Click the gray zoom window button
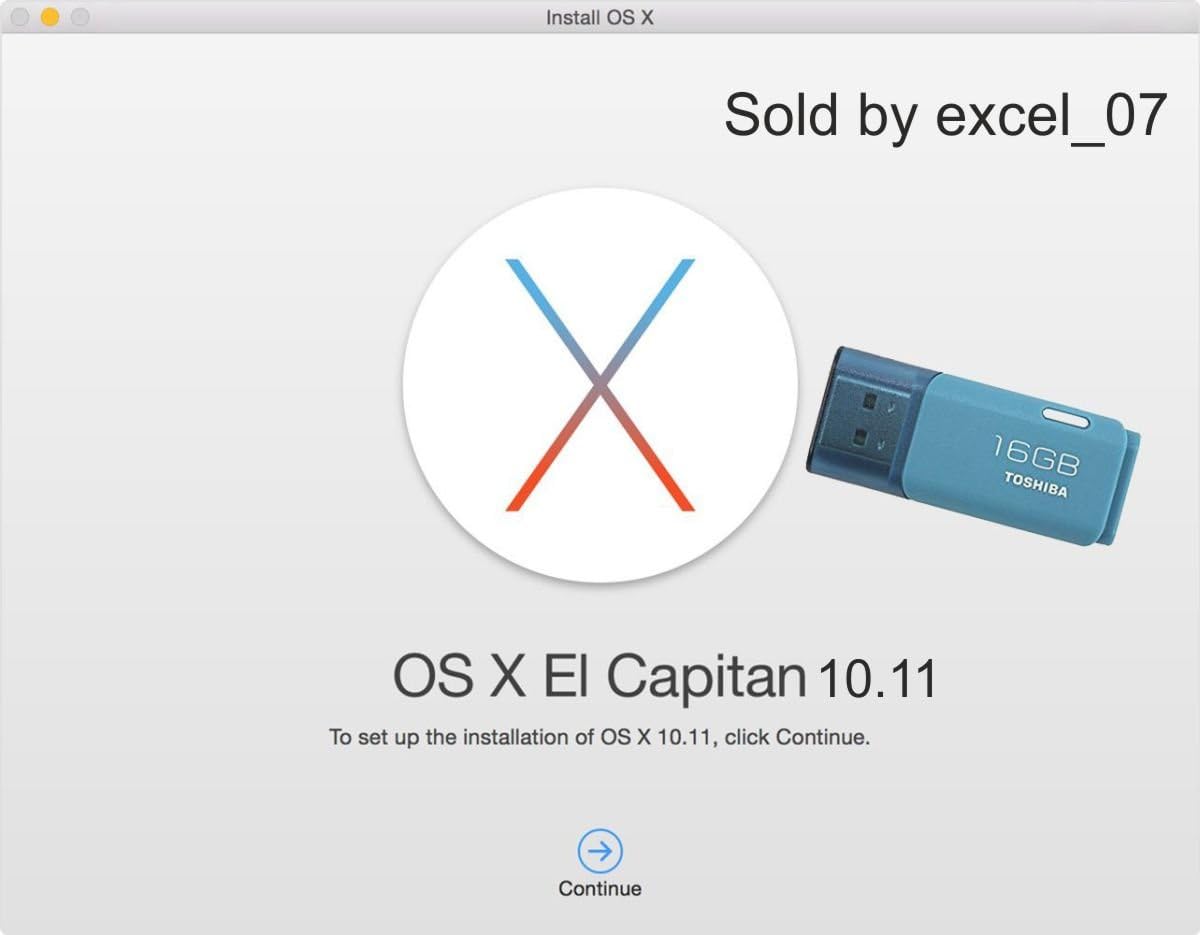Image resolution: width=1200 pixels, height=935 pixels. coord(79,17)
